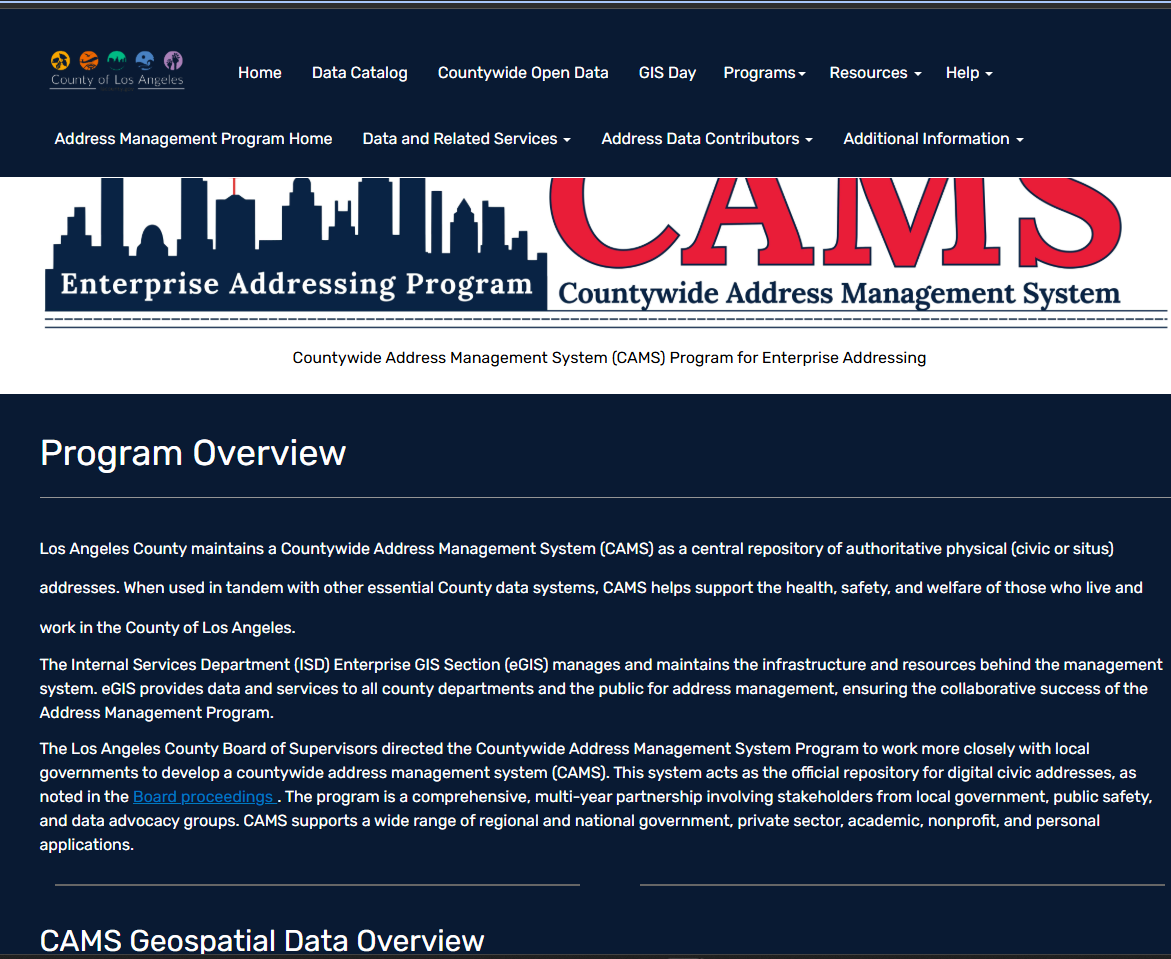Viewport: 1171px width, 959px height.
Task: Open the Address Data Contributors dropdown
Action: click(x=706, y=139)
